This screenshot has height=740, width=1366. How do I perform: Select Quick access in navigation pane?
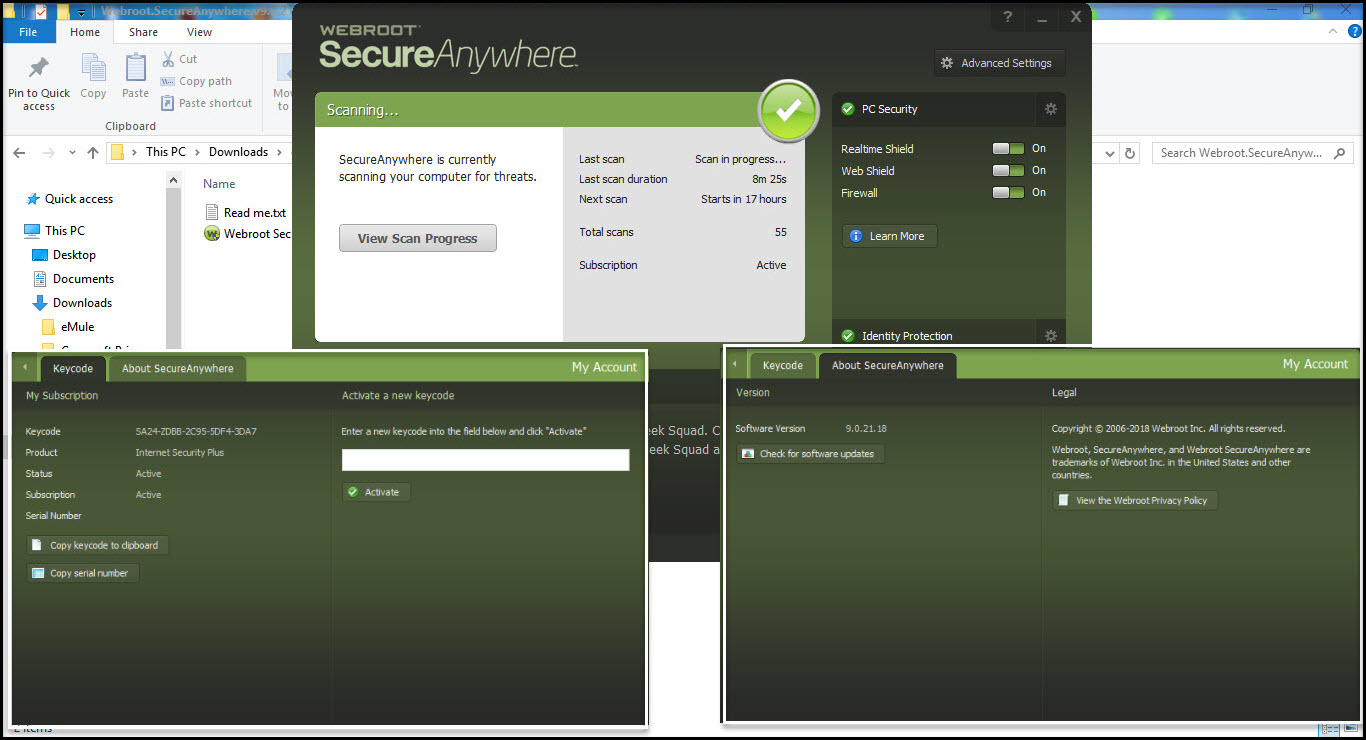[69, 199]
